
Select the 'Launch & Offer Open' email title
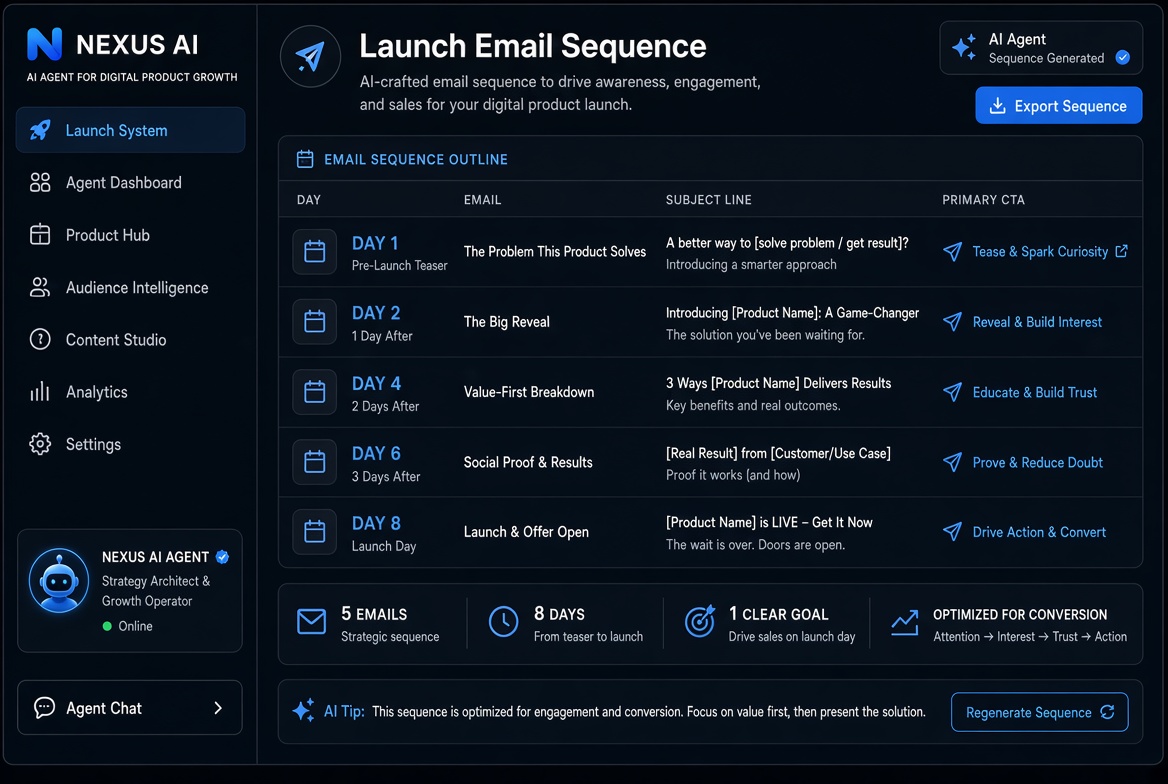coord(526,532)
